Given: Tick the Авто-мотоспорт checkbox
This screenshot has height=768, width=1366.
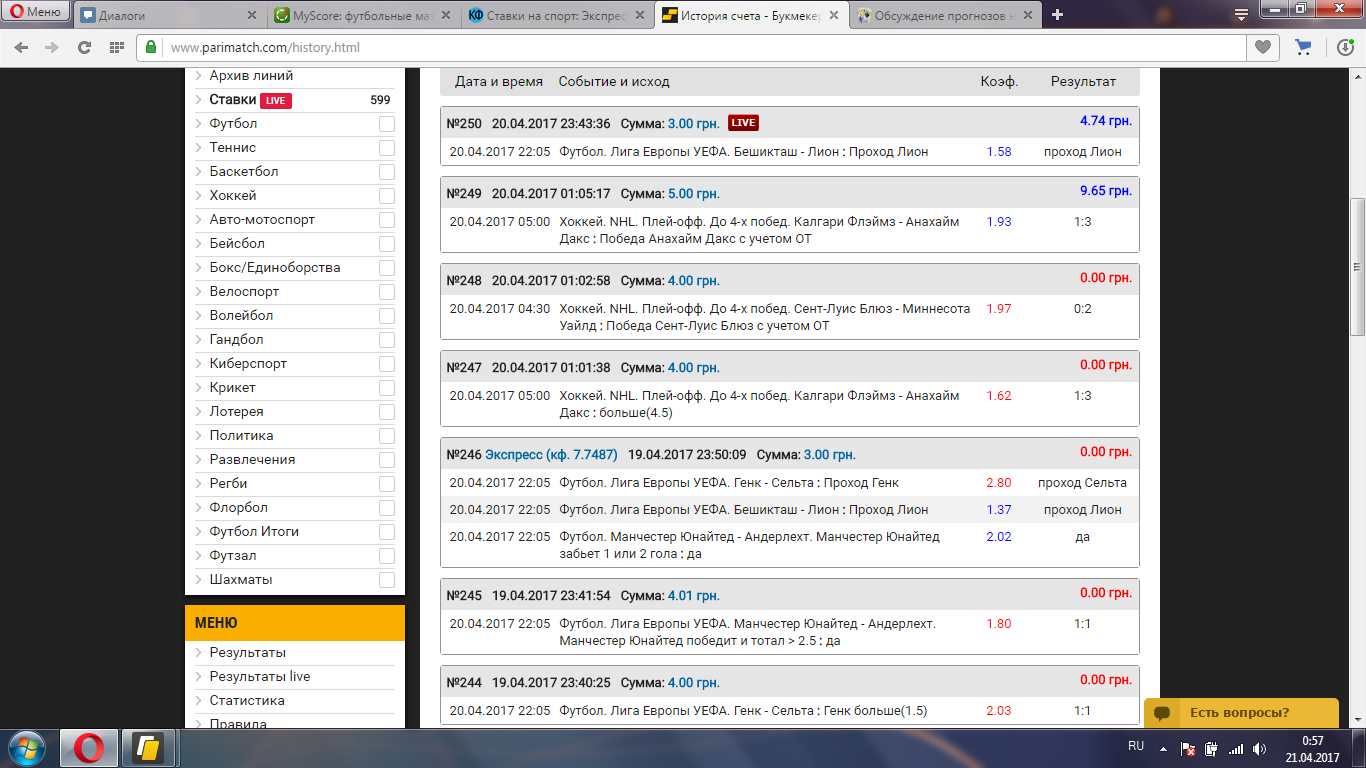Looking at the screenshot, I should 387,220.
